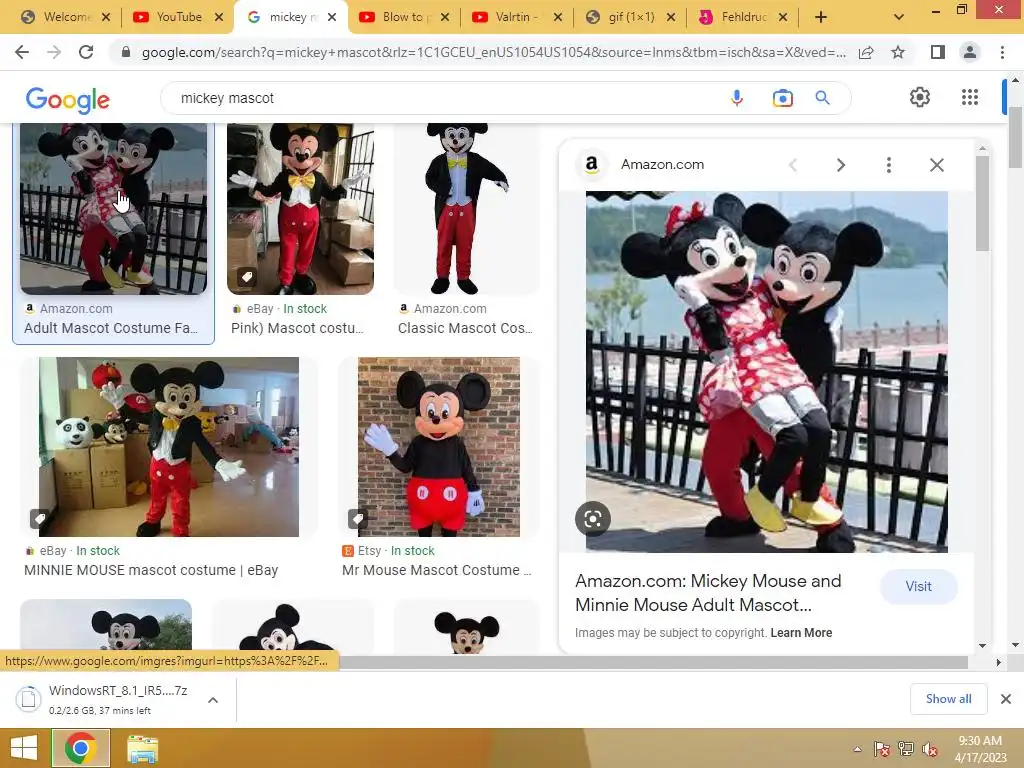The height and width of the screenshot is (768, 1024).
Task: Show next image in preview panel
Action: [840, 165]
